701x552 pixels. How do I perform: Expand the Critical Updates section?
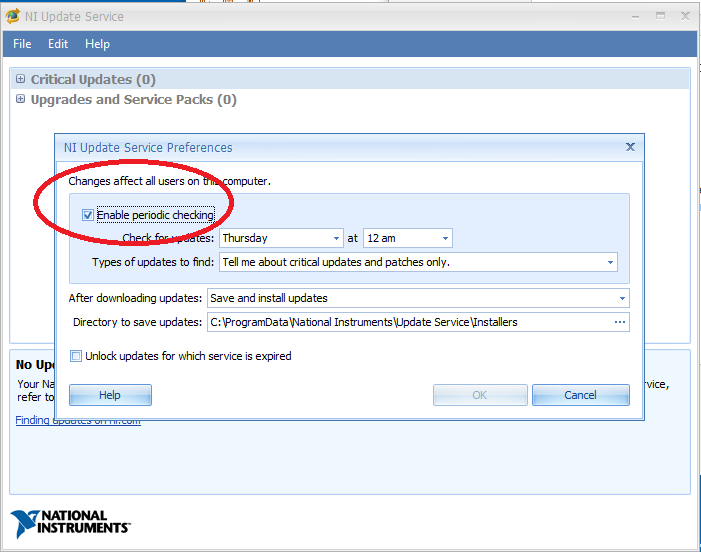pyautogui.click(x=20, y=79)
